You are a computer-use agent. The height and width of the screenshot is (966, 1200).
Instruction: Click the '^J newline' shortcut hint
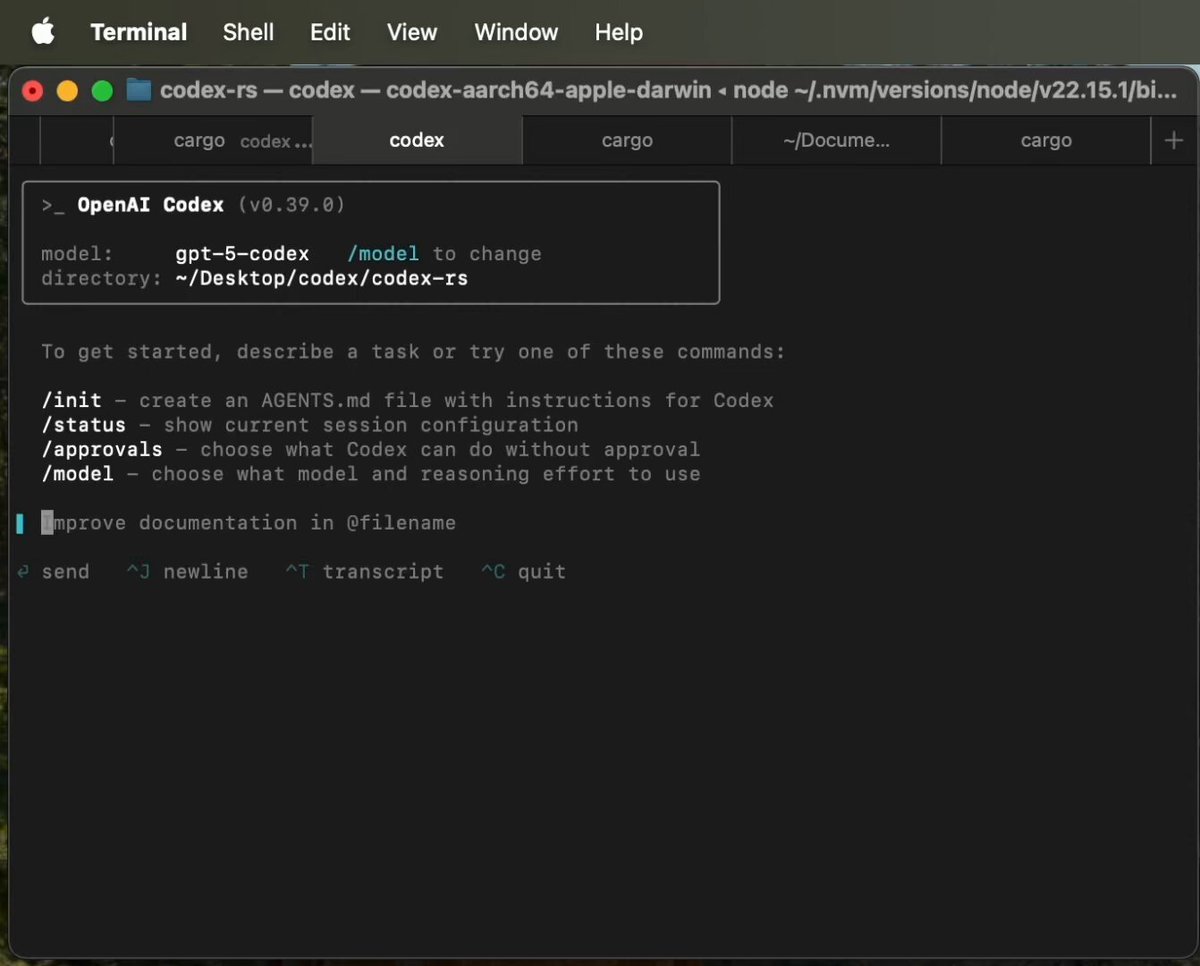187,572
